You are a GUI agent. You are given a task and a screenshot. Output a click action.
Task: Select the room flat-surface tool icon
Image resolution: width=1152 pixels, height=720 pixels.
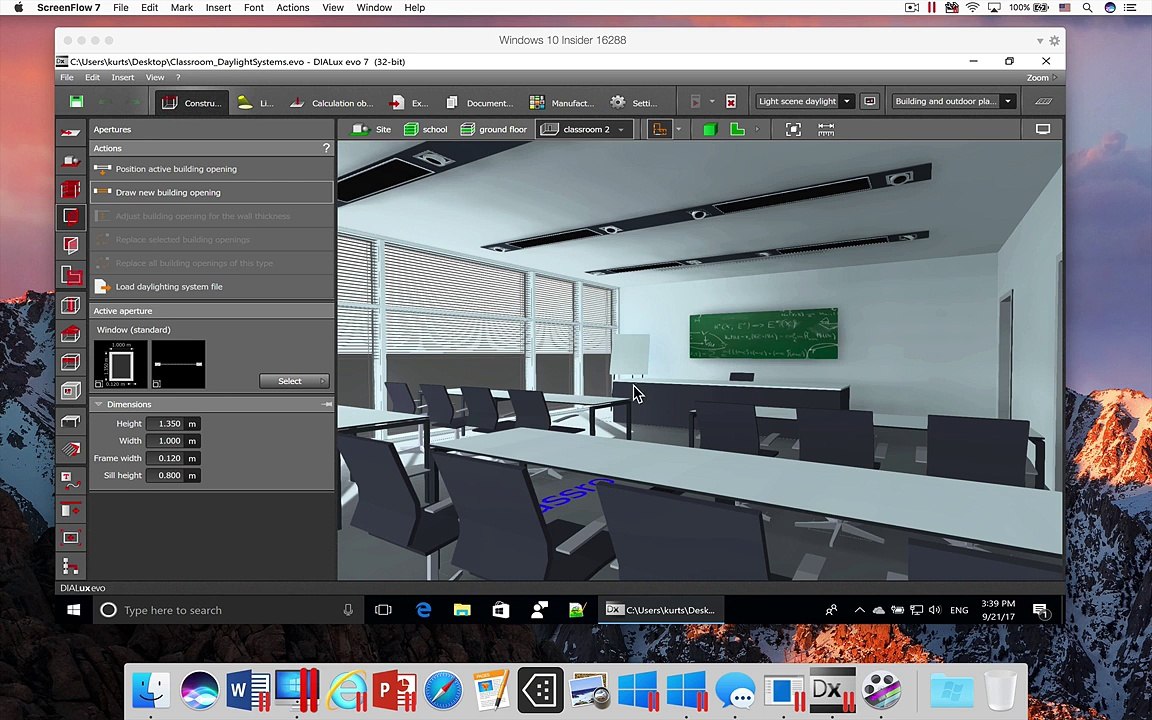click(71, 421)
